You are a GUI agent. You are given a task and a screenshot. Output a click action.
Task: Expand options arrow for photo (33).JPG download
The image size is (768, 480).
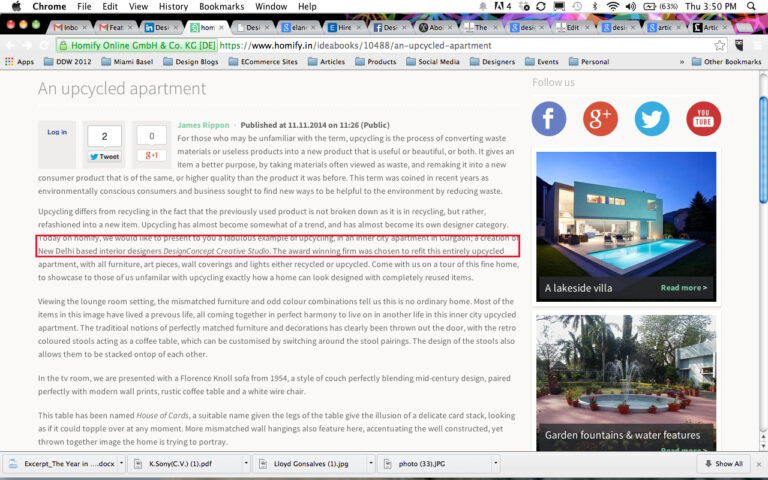click(x=496, y=463)
